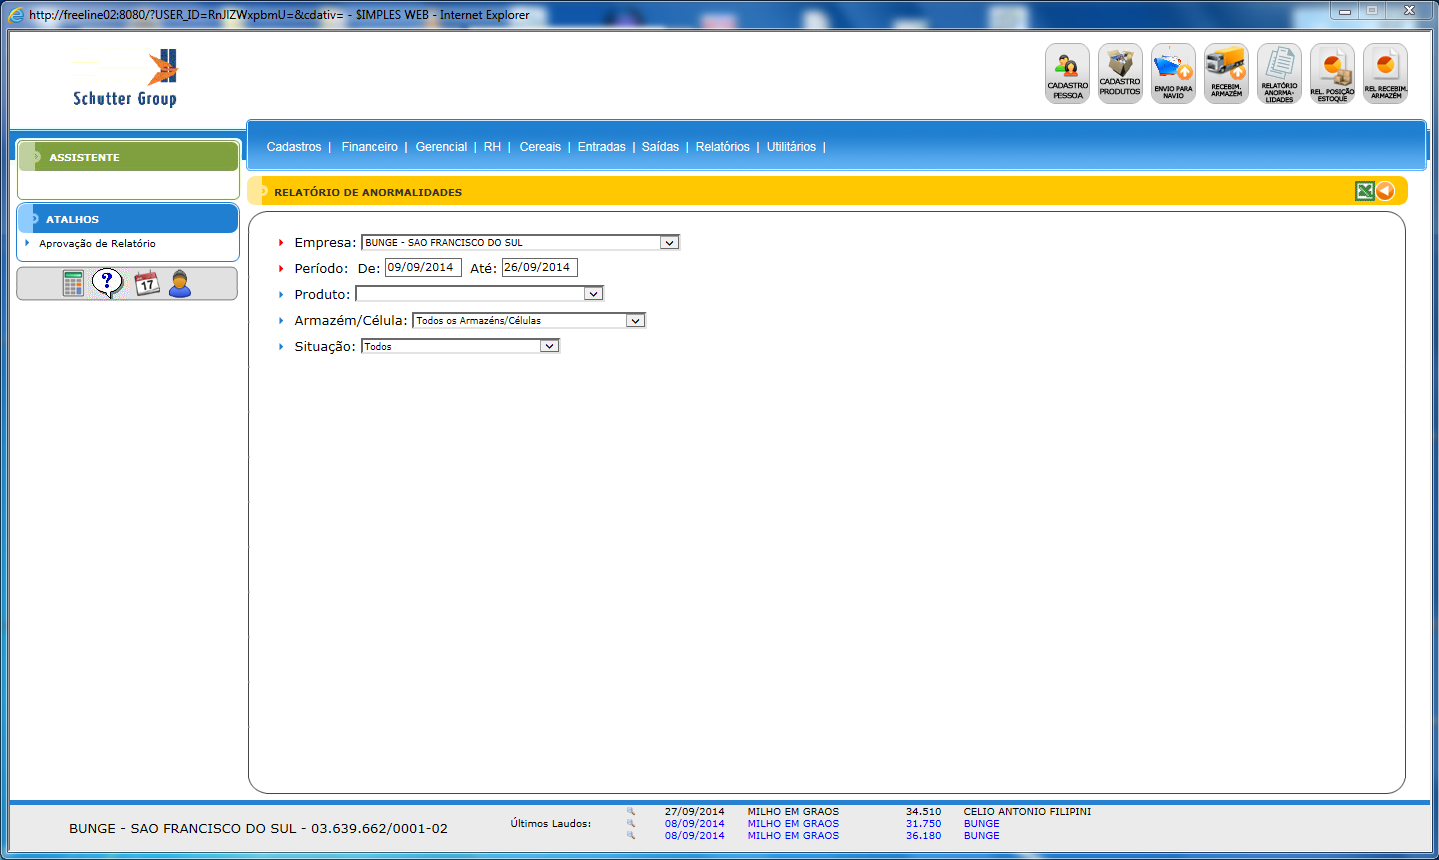Click the Relatório Anormalidades toolbar icon

tap(1279, 73)
